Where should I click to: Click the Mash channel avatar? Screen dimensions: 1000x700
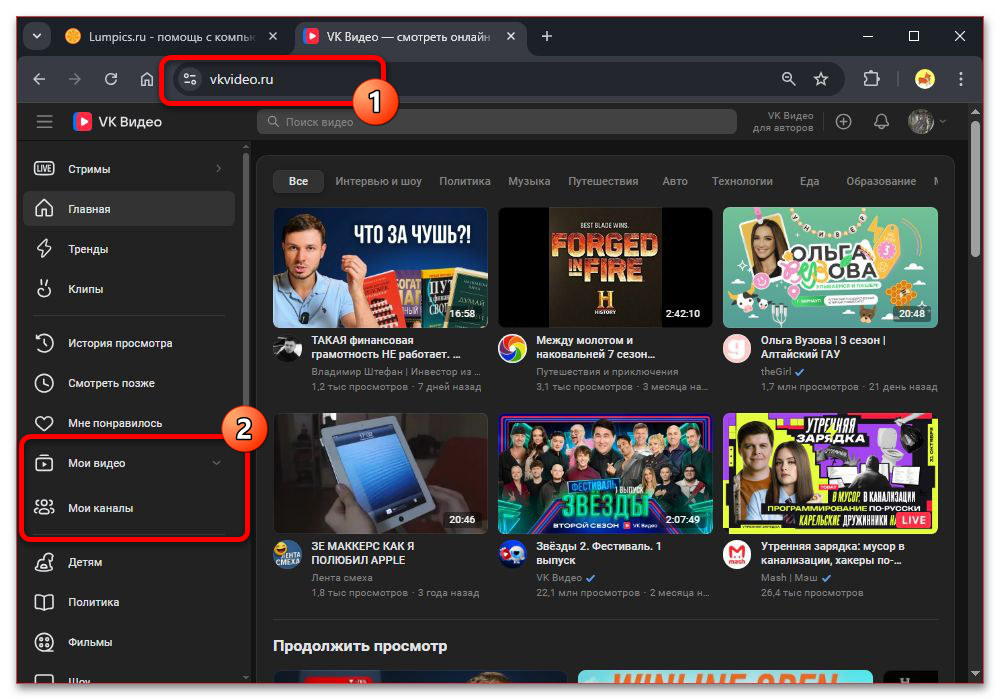point(737,554)
